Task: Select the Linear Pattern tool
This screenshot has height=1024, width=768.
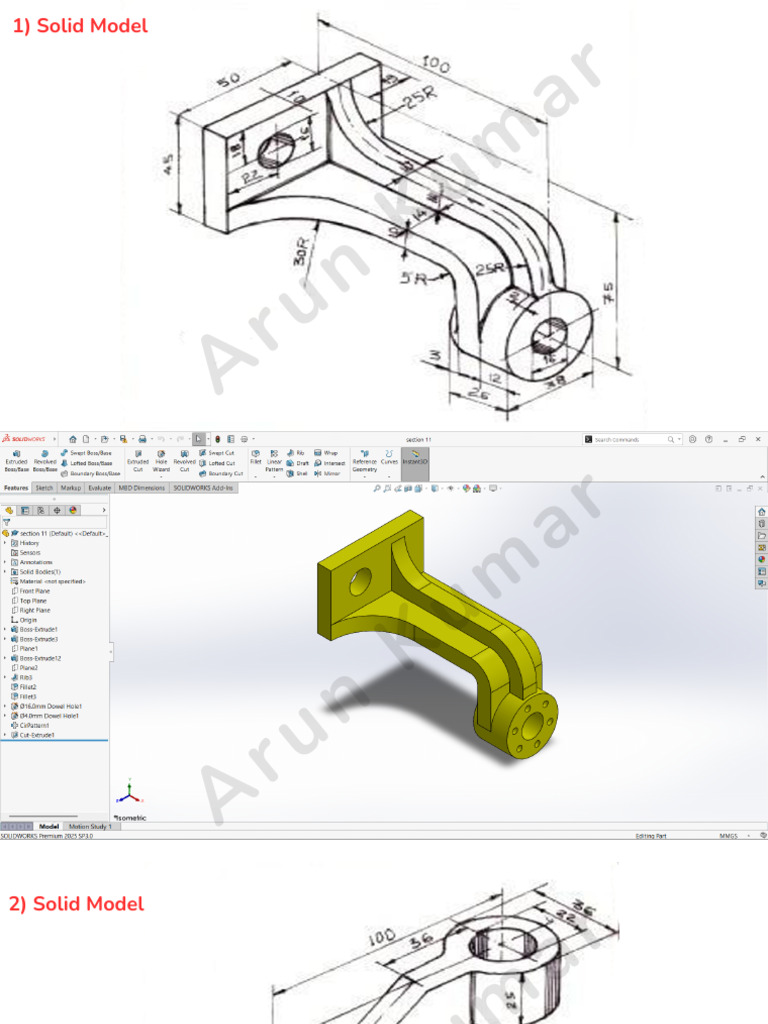Action: pos(274,460)
